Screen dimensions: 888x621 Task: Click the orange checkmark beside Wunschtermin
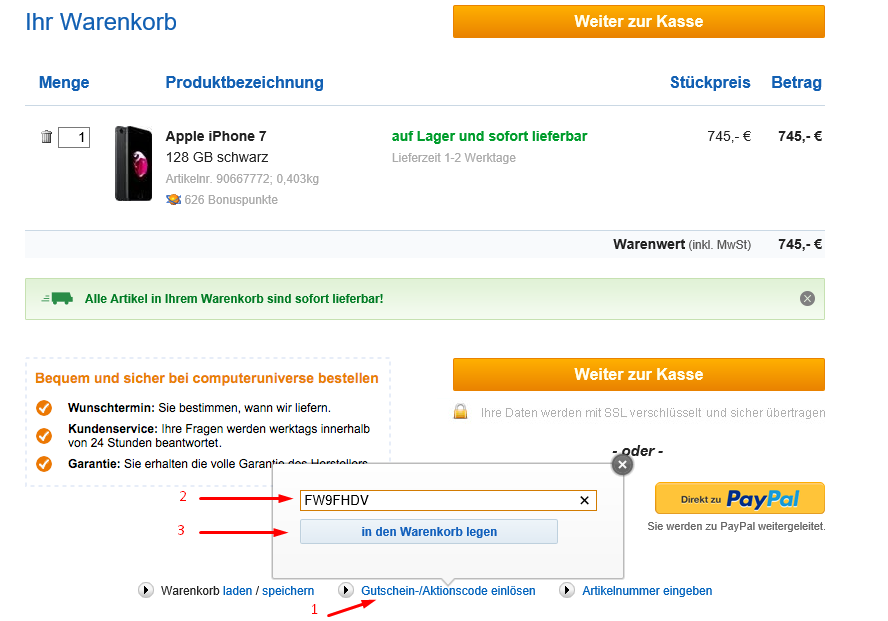[x=42, y=408]
